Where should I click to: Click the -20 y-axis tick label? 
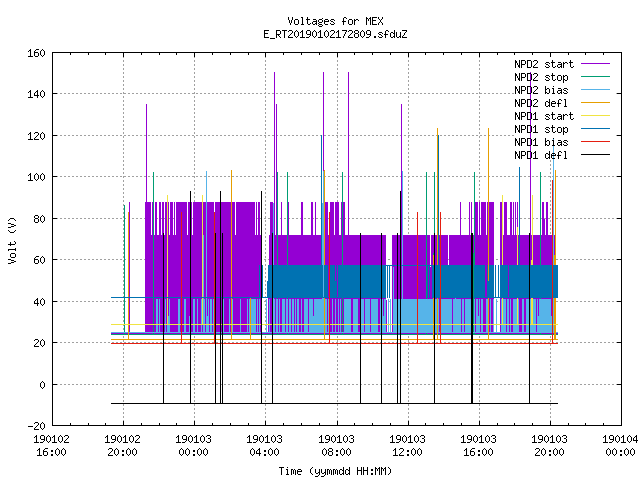click(x=36, y=426)
